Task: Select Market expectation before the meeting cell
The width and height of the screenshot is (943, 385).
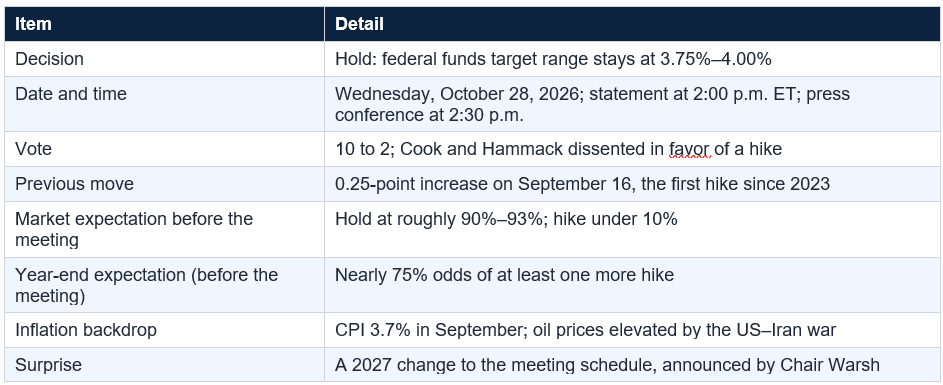Action: 164,229
